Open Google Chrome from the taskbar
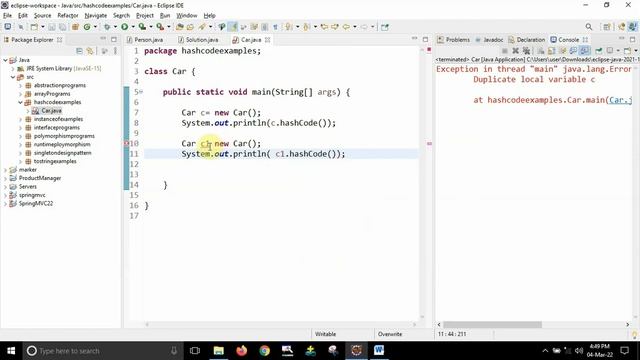The width and height of the screenshot is (640, 360). click(x=264, y=351)
